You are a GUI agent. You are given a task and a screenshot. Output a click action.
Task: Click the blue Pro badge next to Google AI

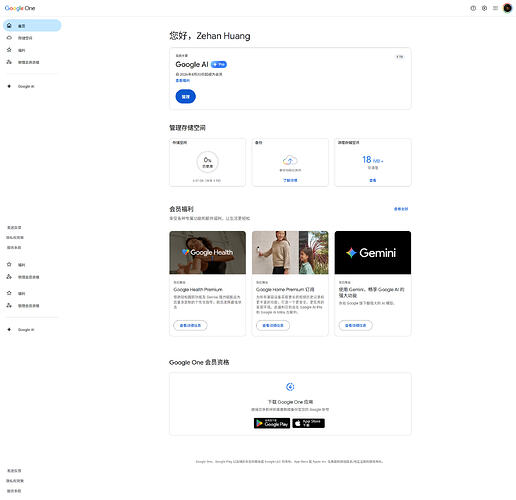(219, 64)
